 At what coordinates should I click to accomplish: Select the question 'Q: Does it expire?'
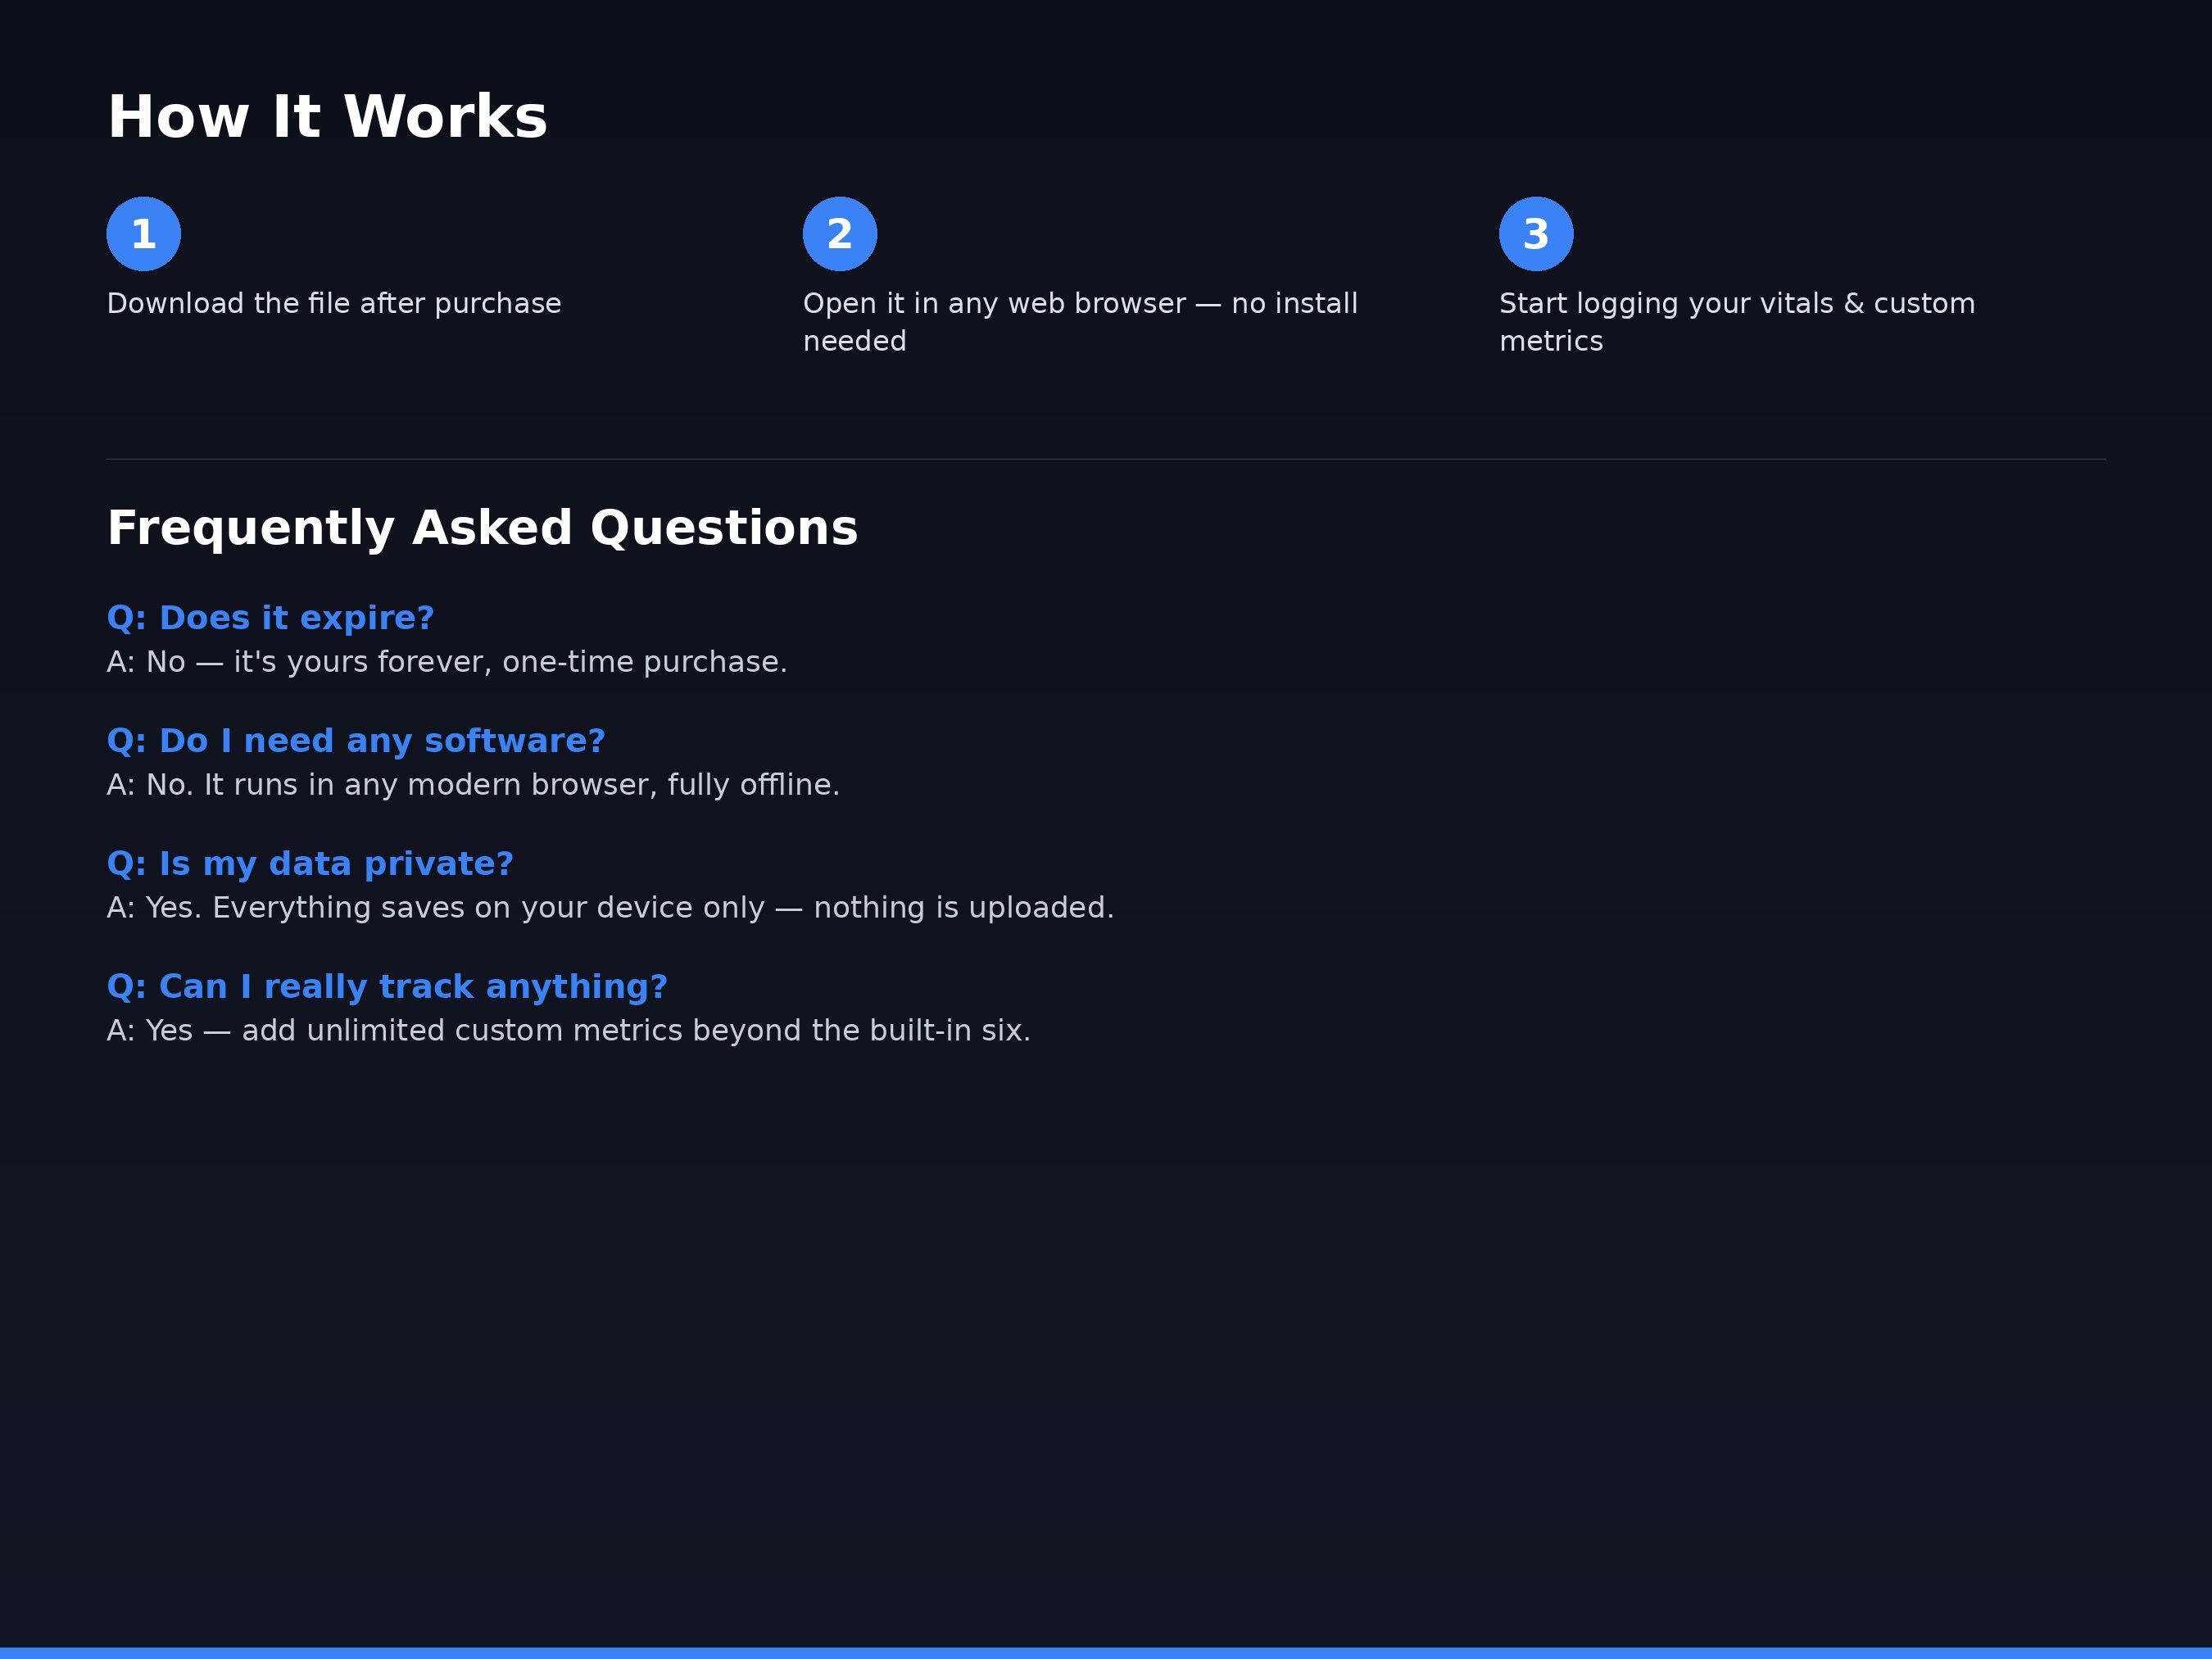[x=270, y=618]
